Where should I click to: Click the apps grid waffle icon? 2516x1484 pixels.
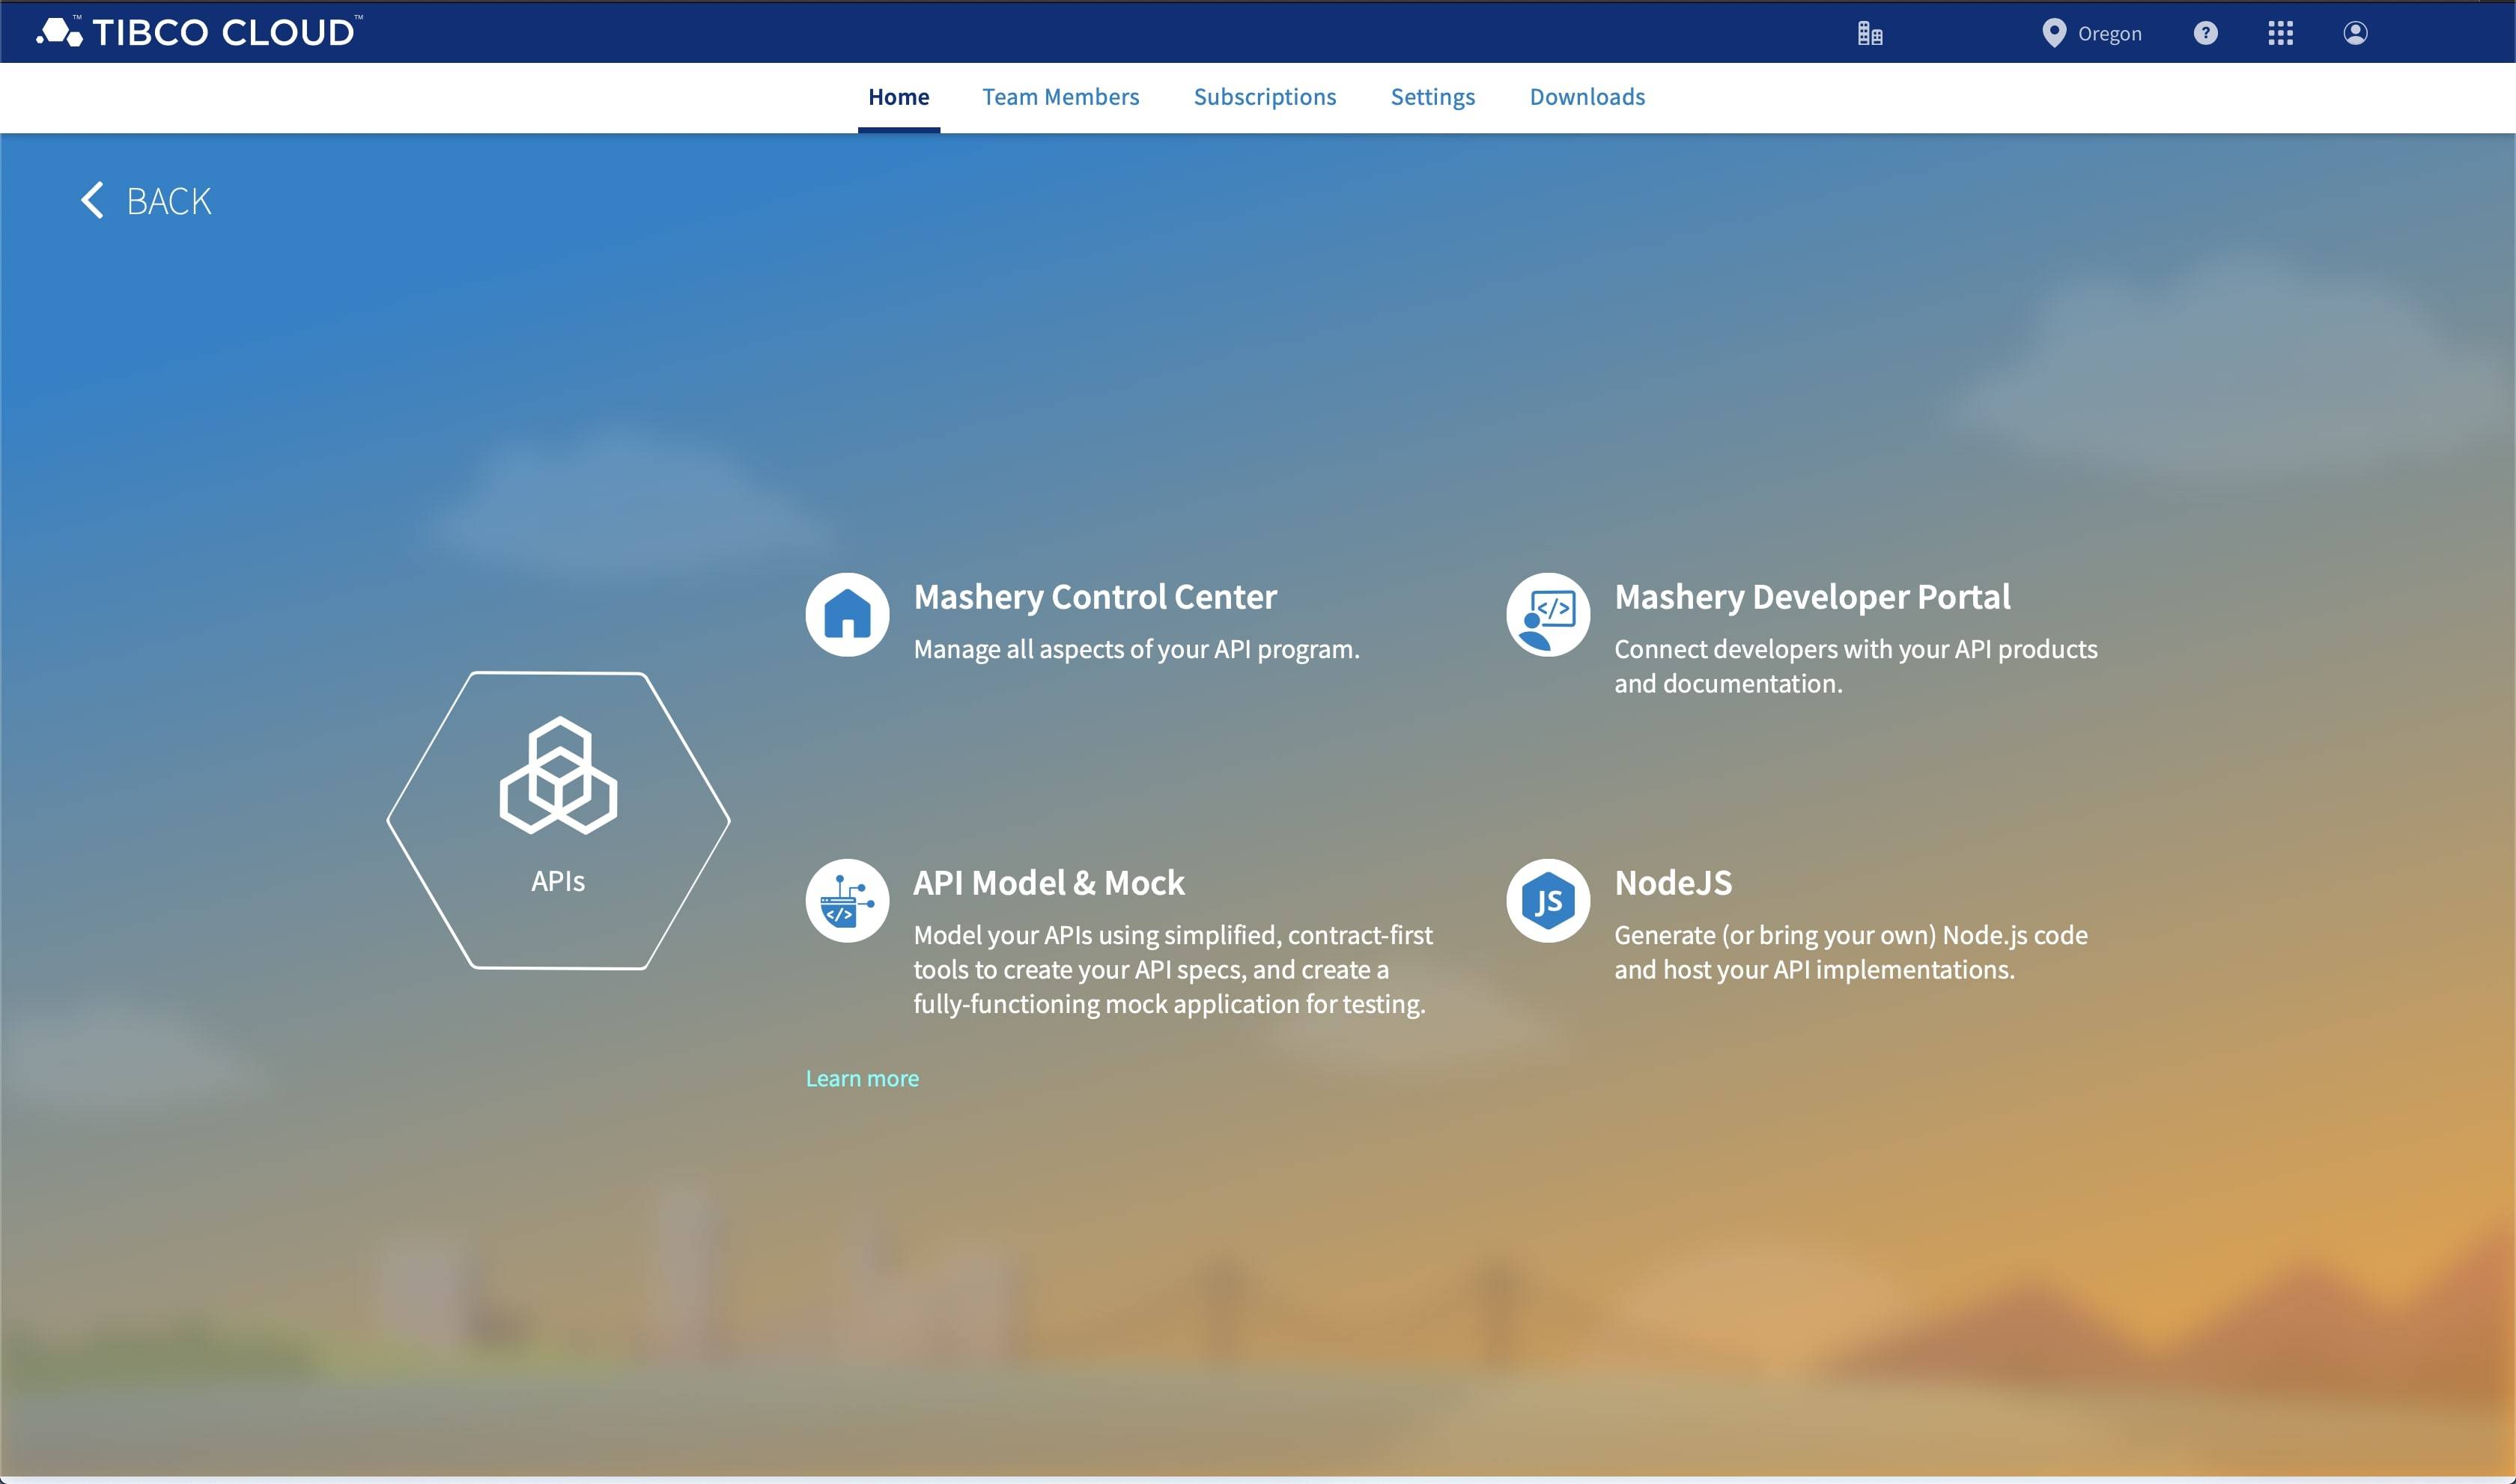pyautogui.click(x=2281, y=33)
